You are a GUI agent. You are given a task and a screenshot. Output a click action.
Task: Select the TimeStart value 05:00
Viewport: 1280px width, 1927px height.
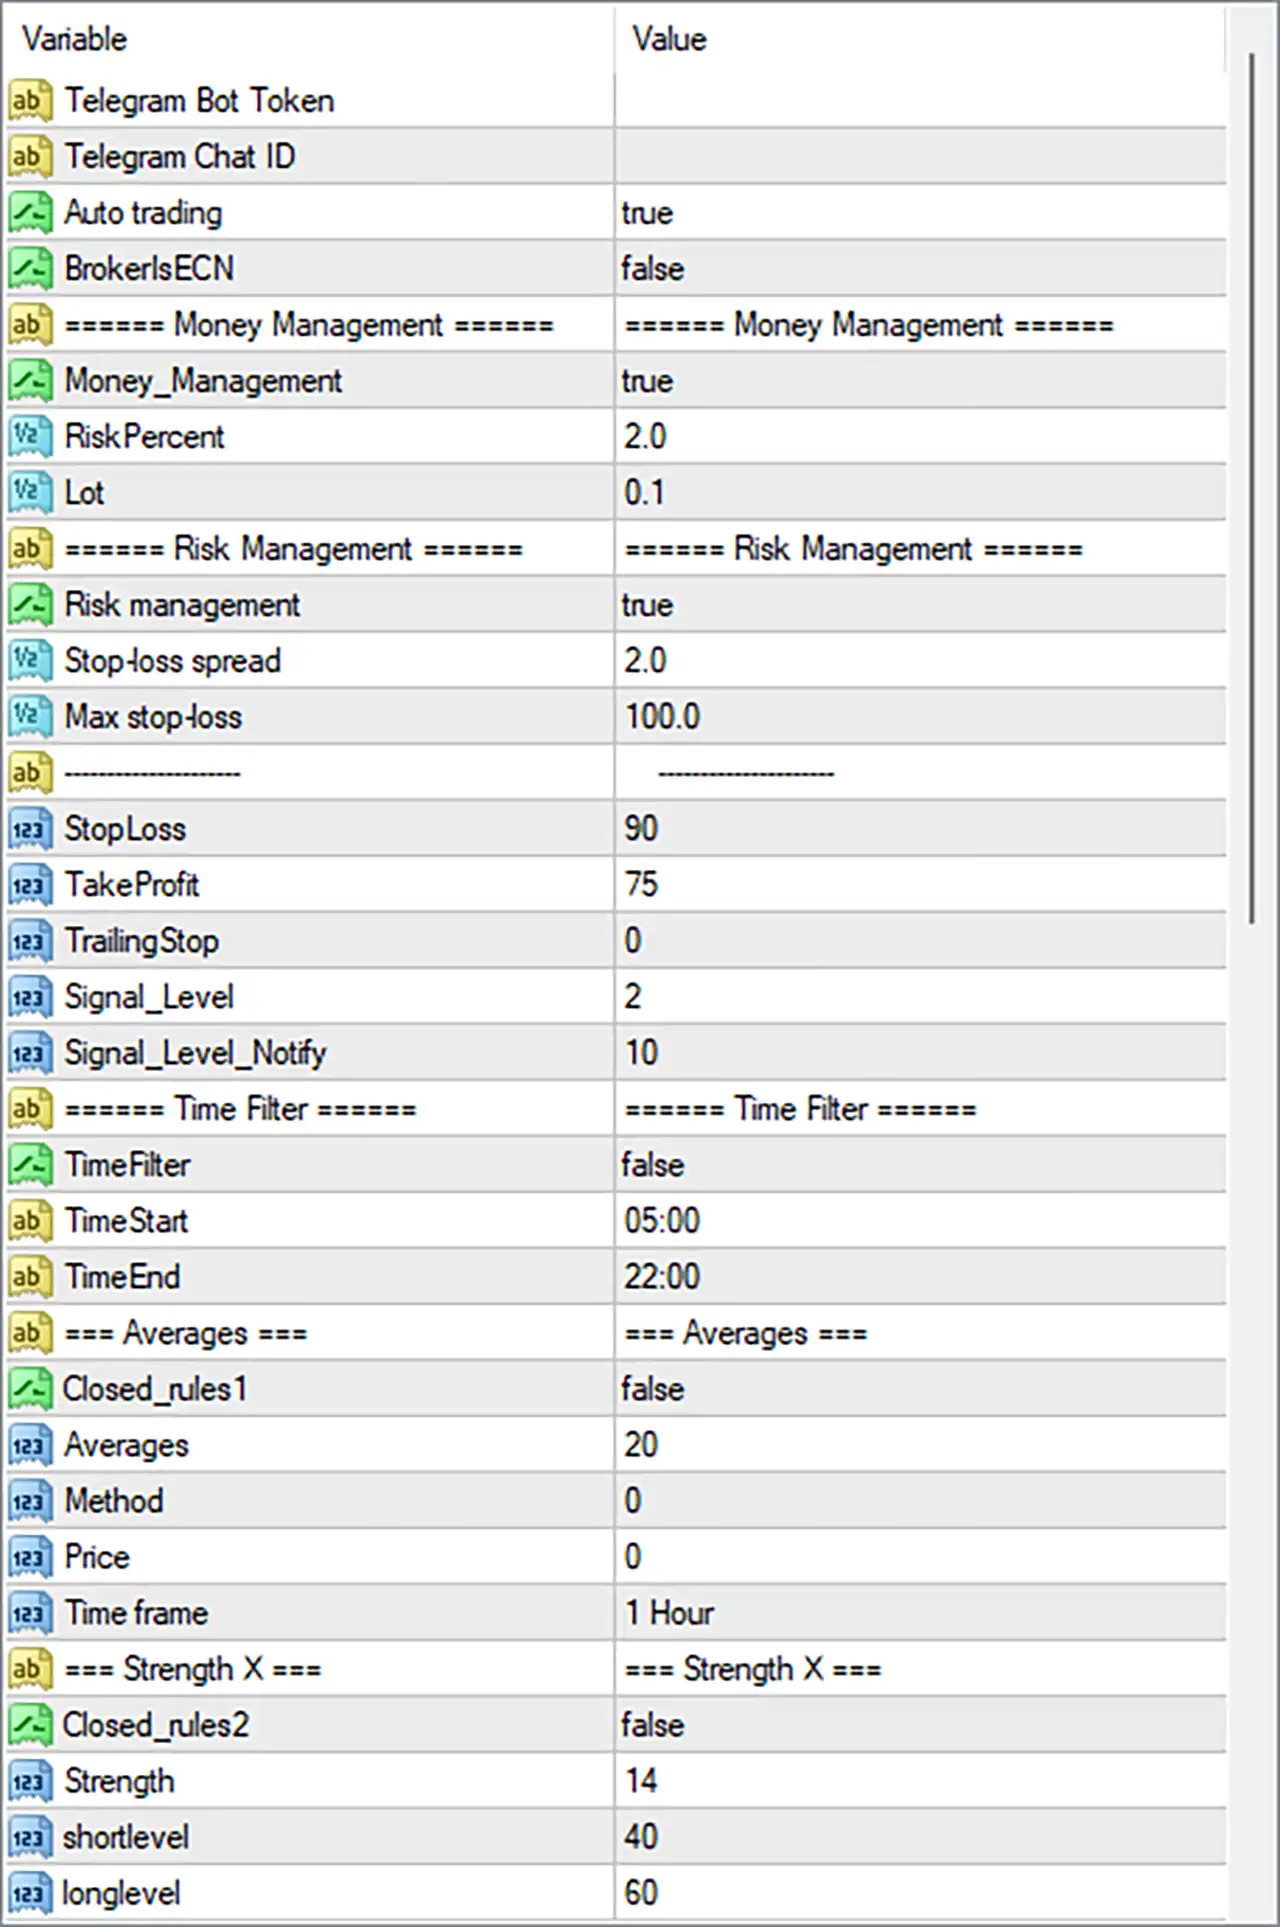662,1221
